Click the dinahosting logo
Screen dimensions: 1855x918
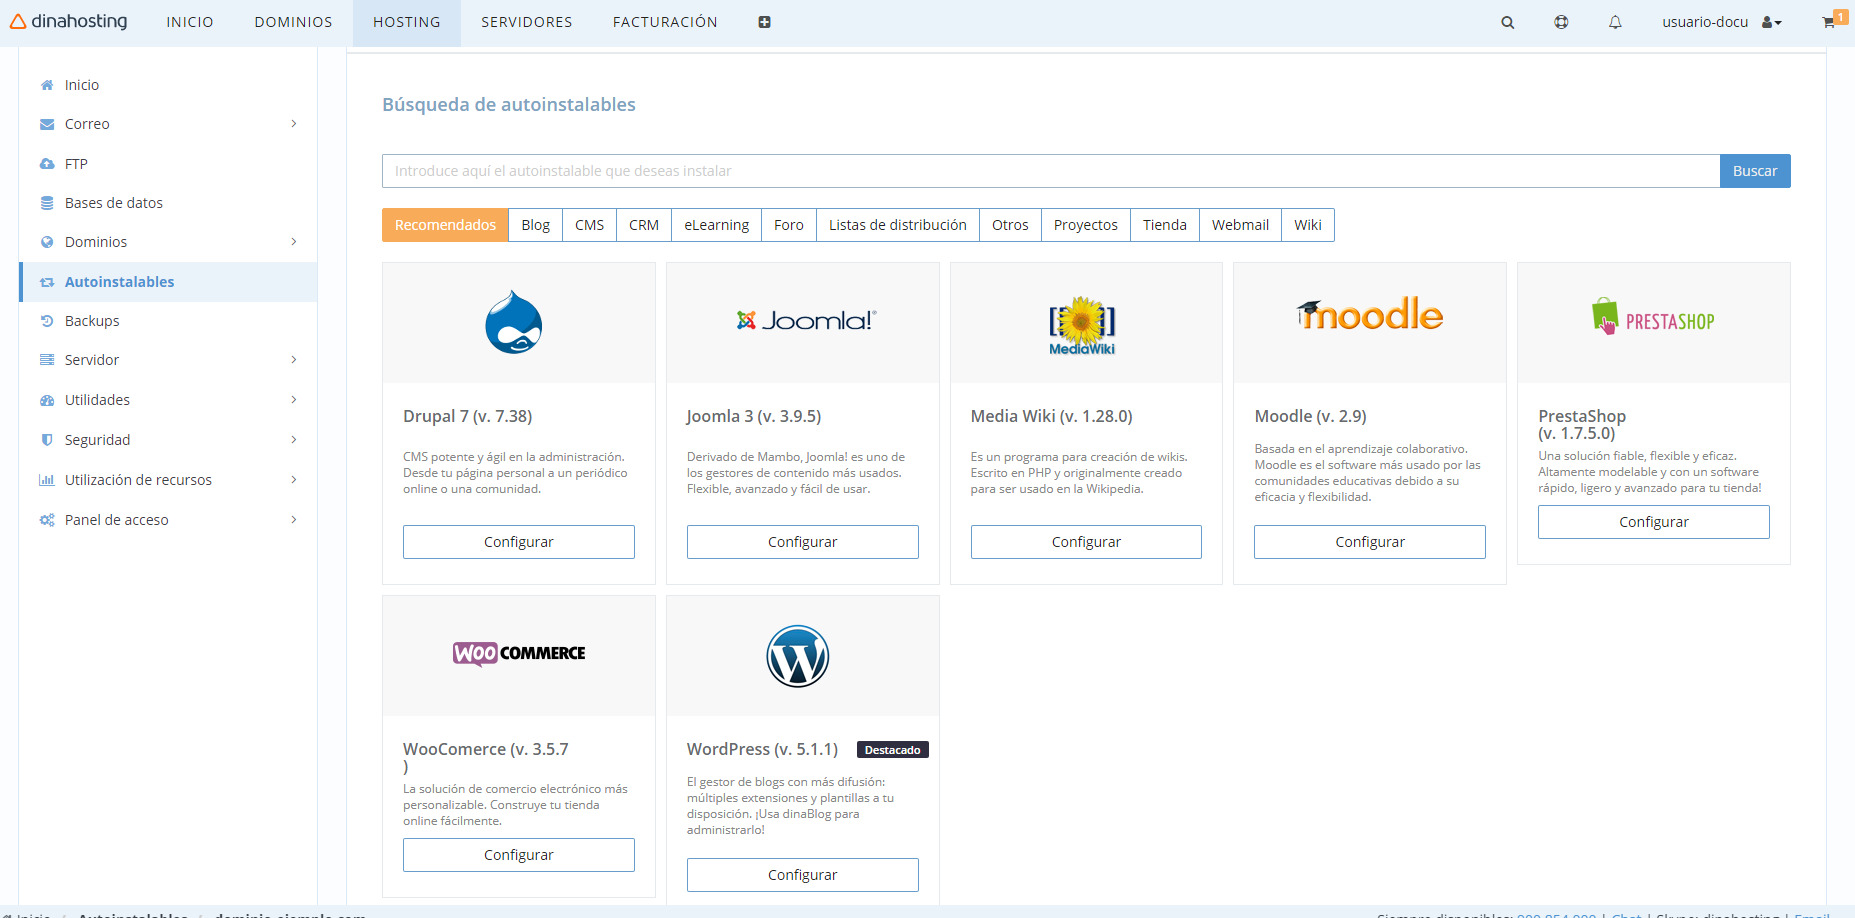point(69,21)
